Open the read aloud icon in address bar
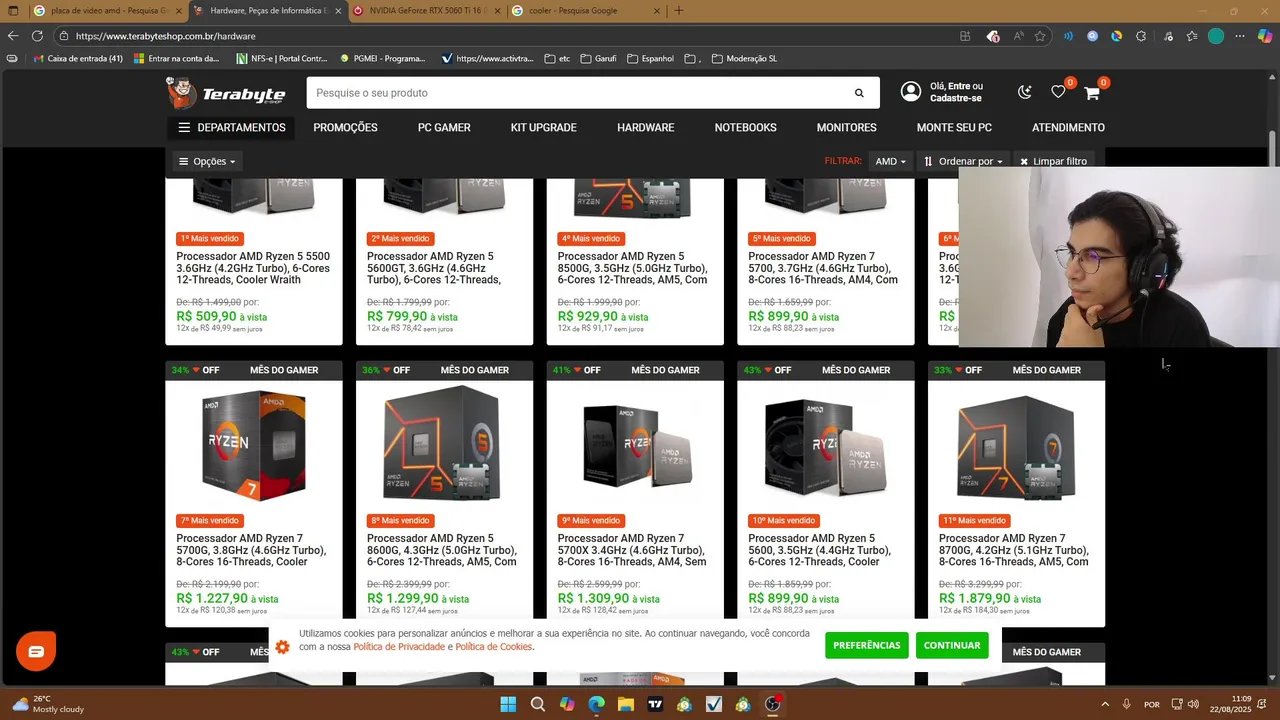 (x=1018, y=36)
